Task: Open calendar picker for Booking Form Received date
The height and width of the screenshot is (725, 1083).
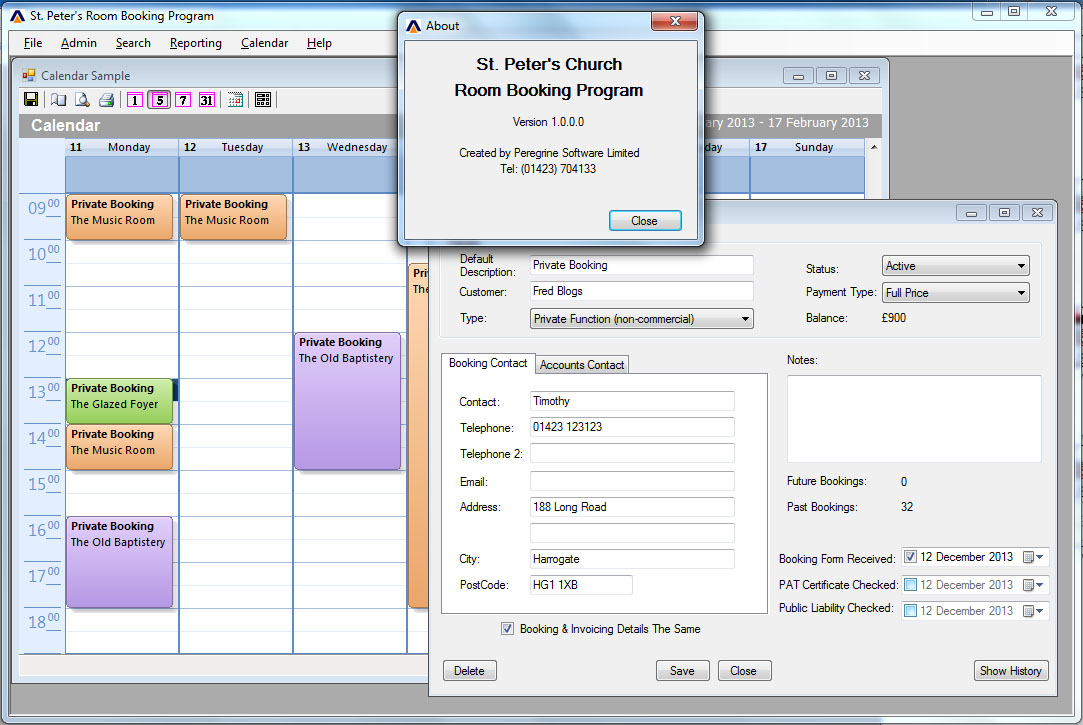Action: coord(1033,557)
